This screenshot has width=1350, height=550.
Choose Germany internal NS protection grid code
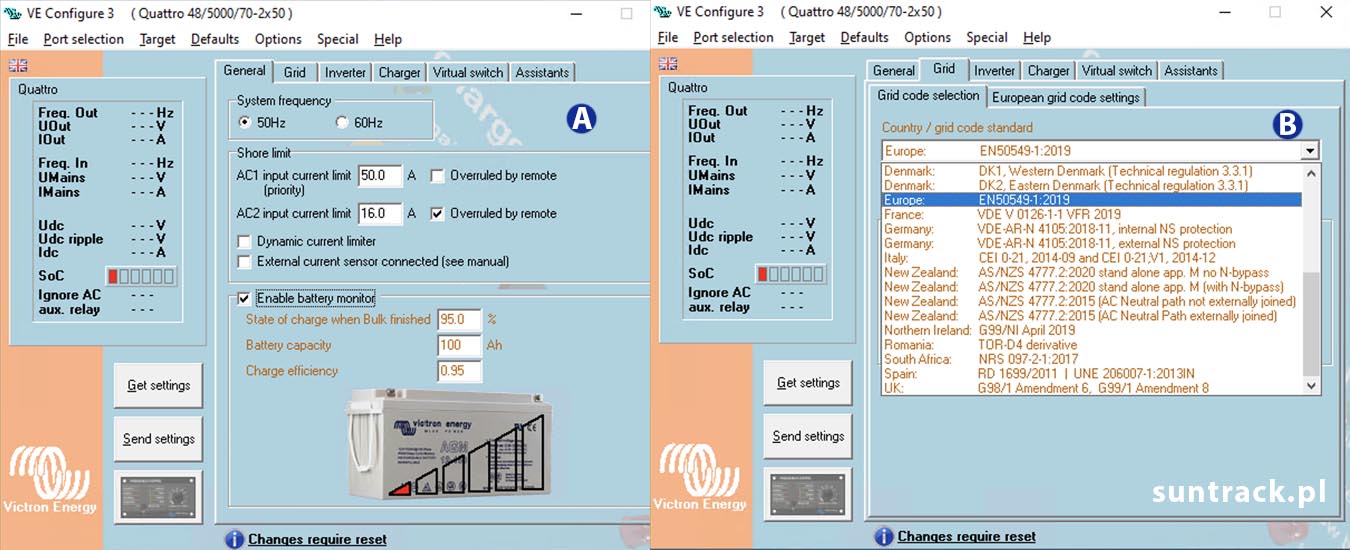(x=1092, y=229)
